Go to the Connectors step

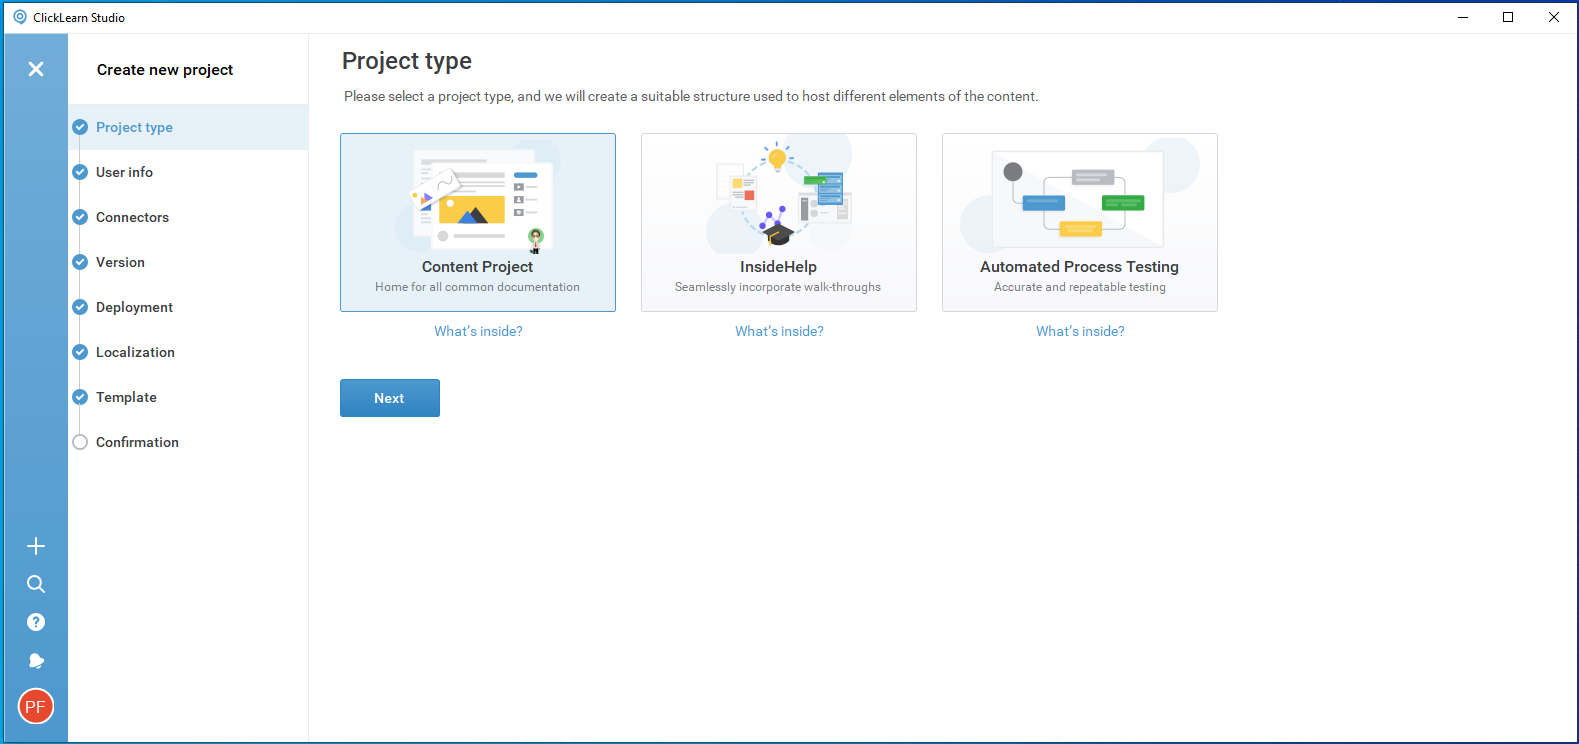(188, 217)
